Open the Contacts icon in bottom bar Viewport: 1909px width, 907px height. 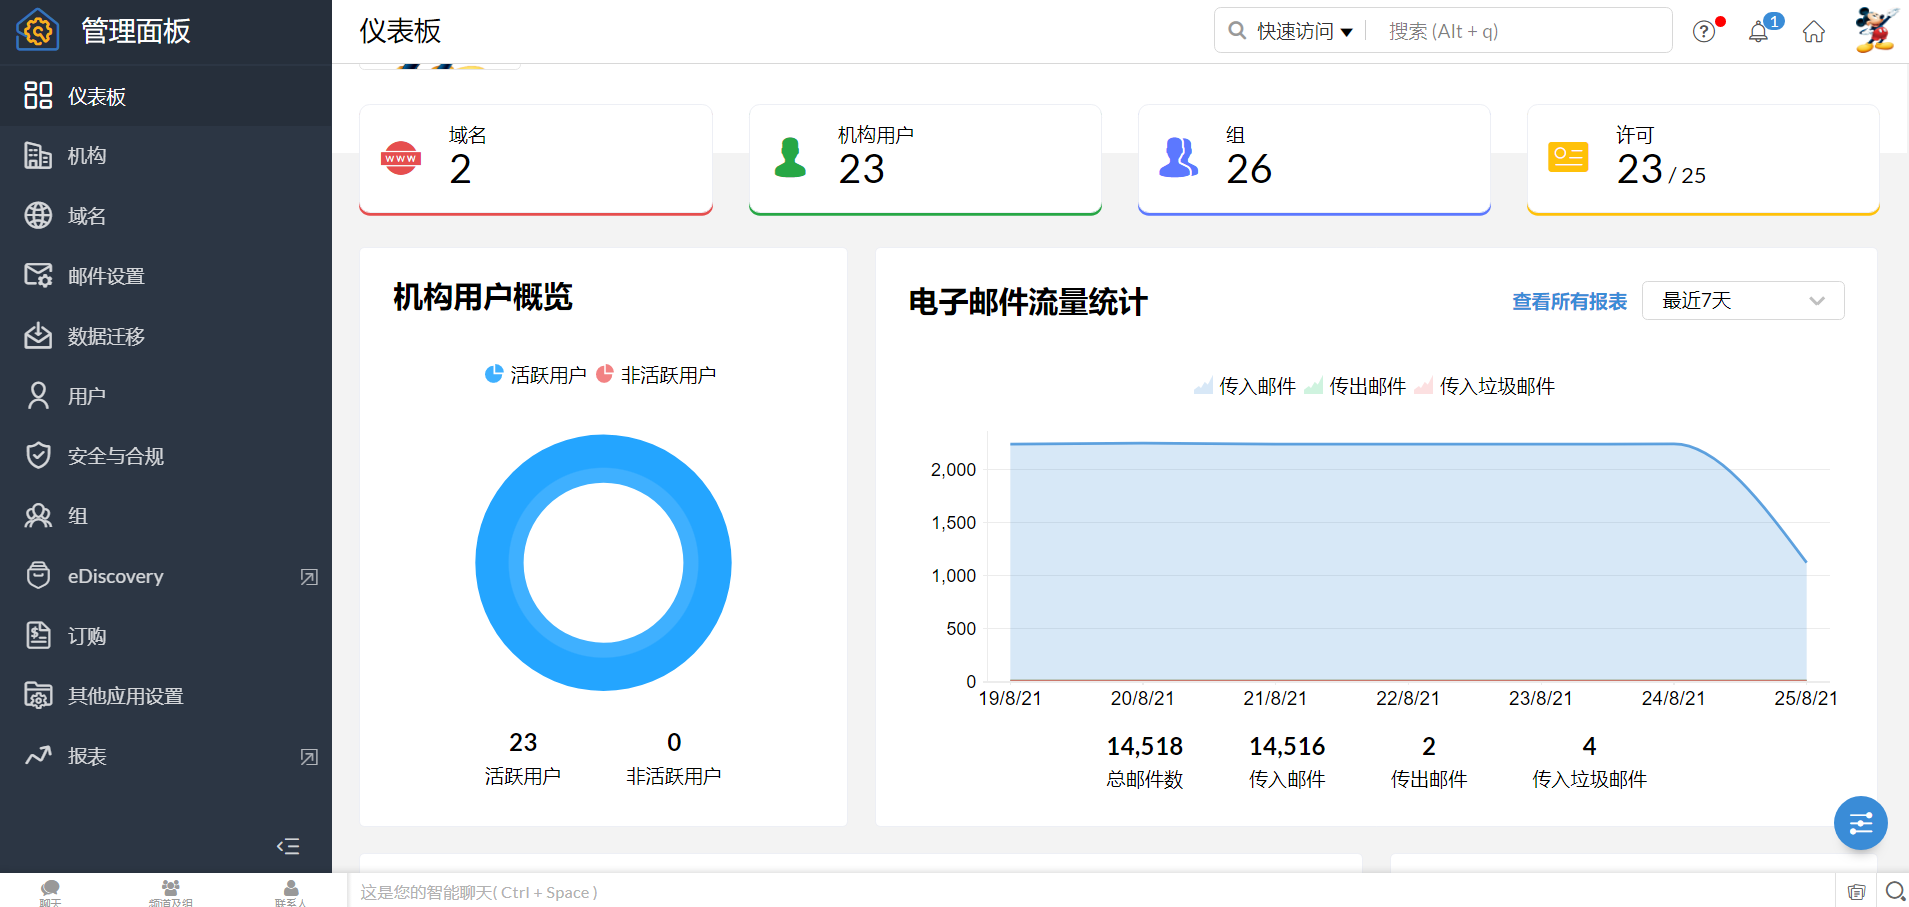(x=291, y=890)
